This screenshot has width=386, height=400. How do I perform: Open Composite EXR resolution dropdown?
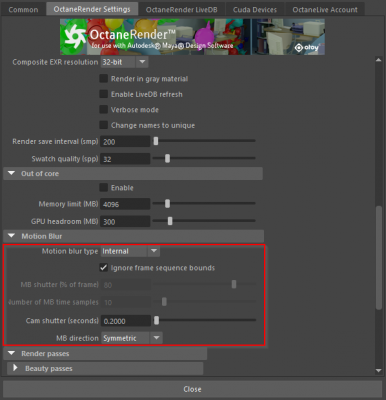coord(124,62)
